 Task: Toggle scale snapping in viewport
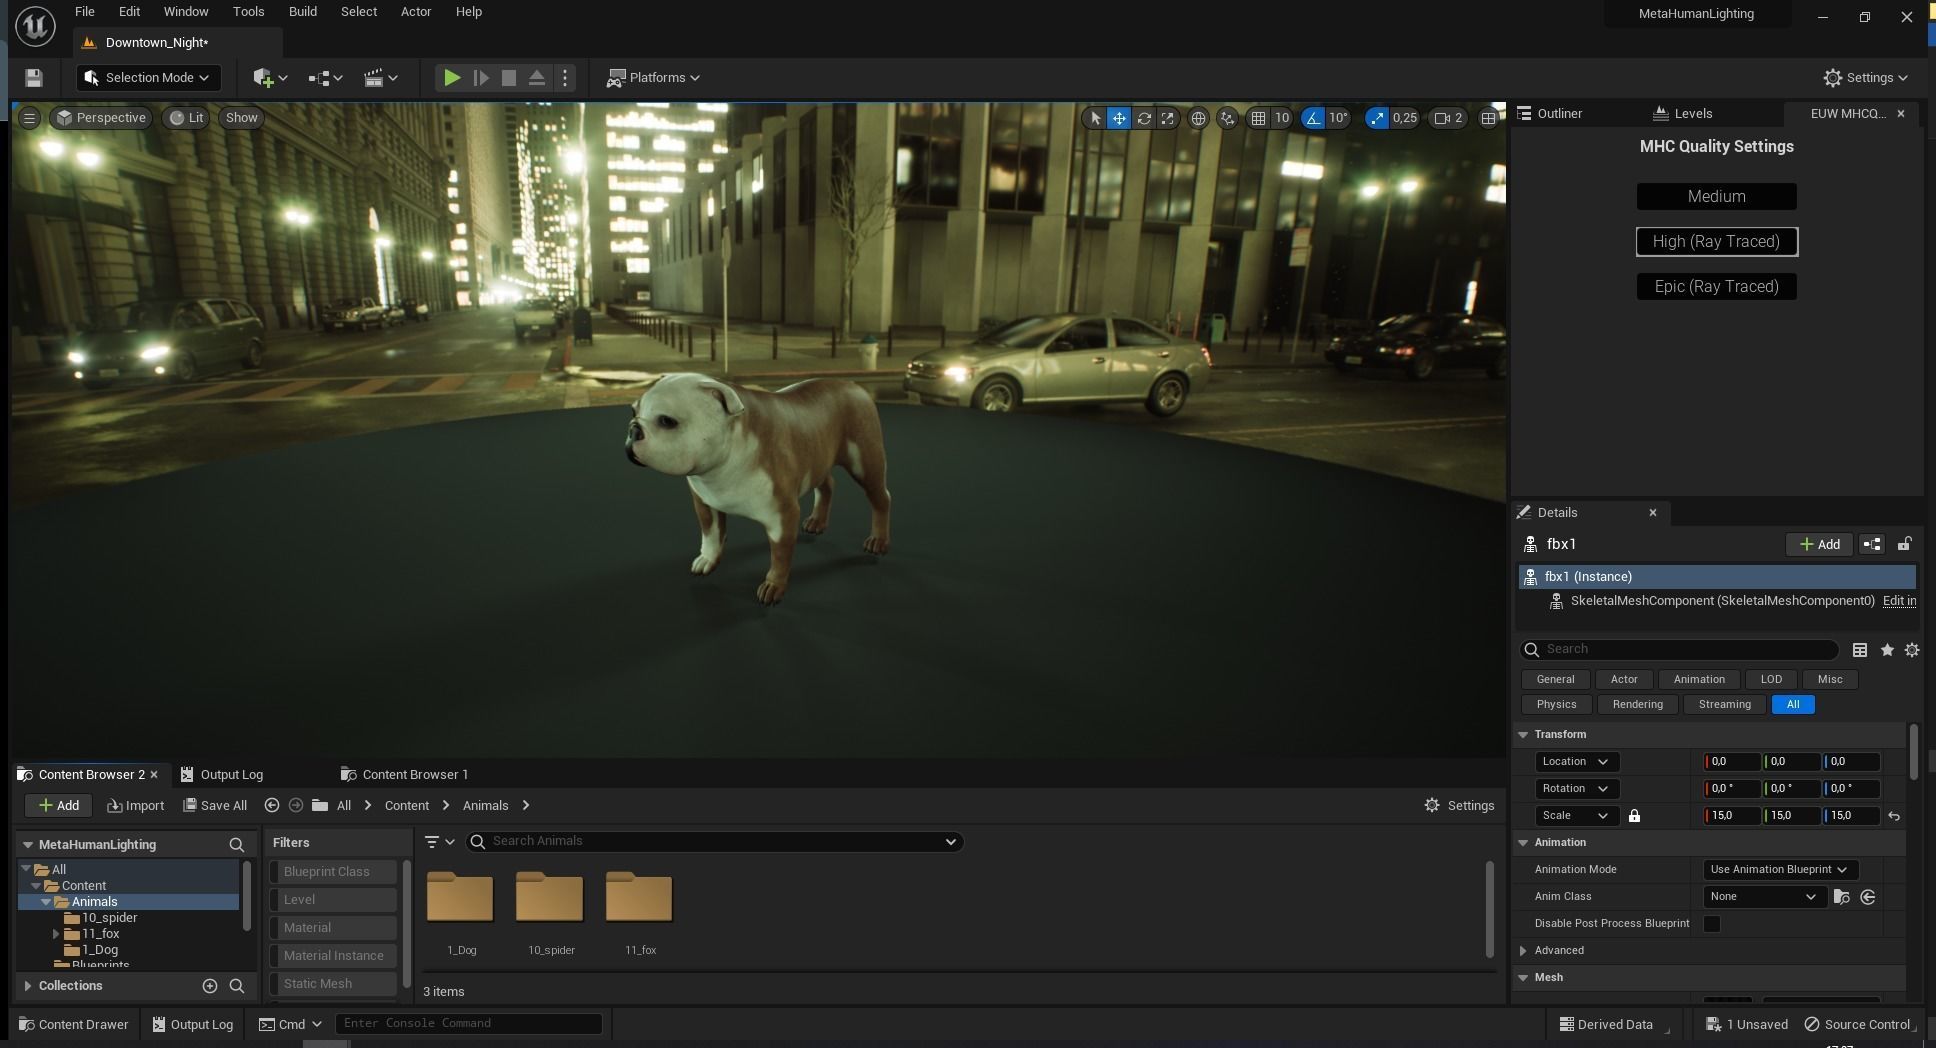(x=1377, y=118)
